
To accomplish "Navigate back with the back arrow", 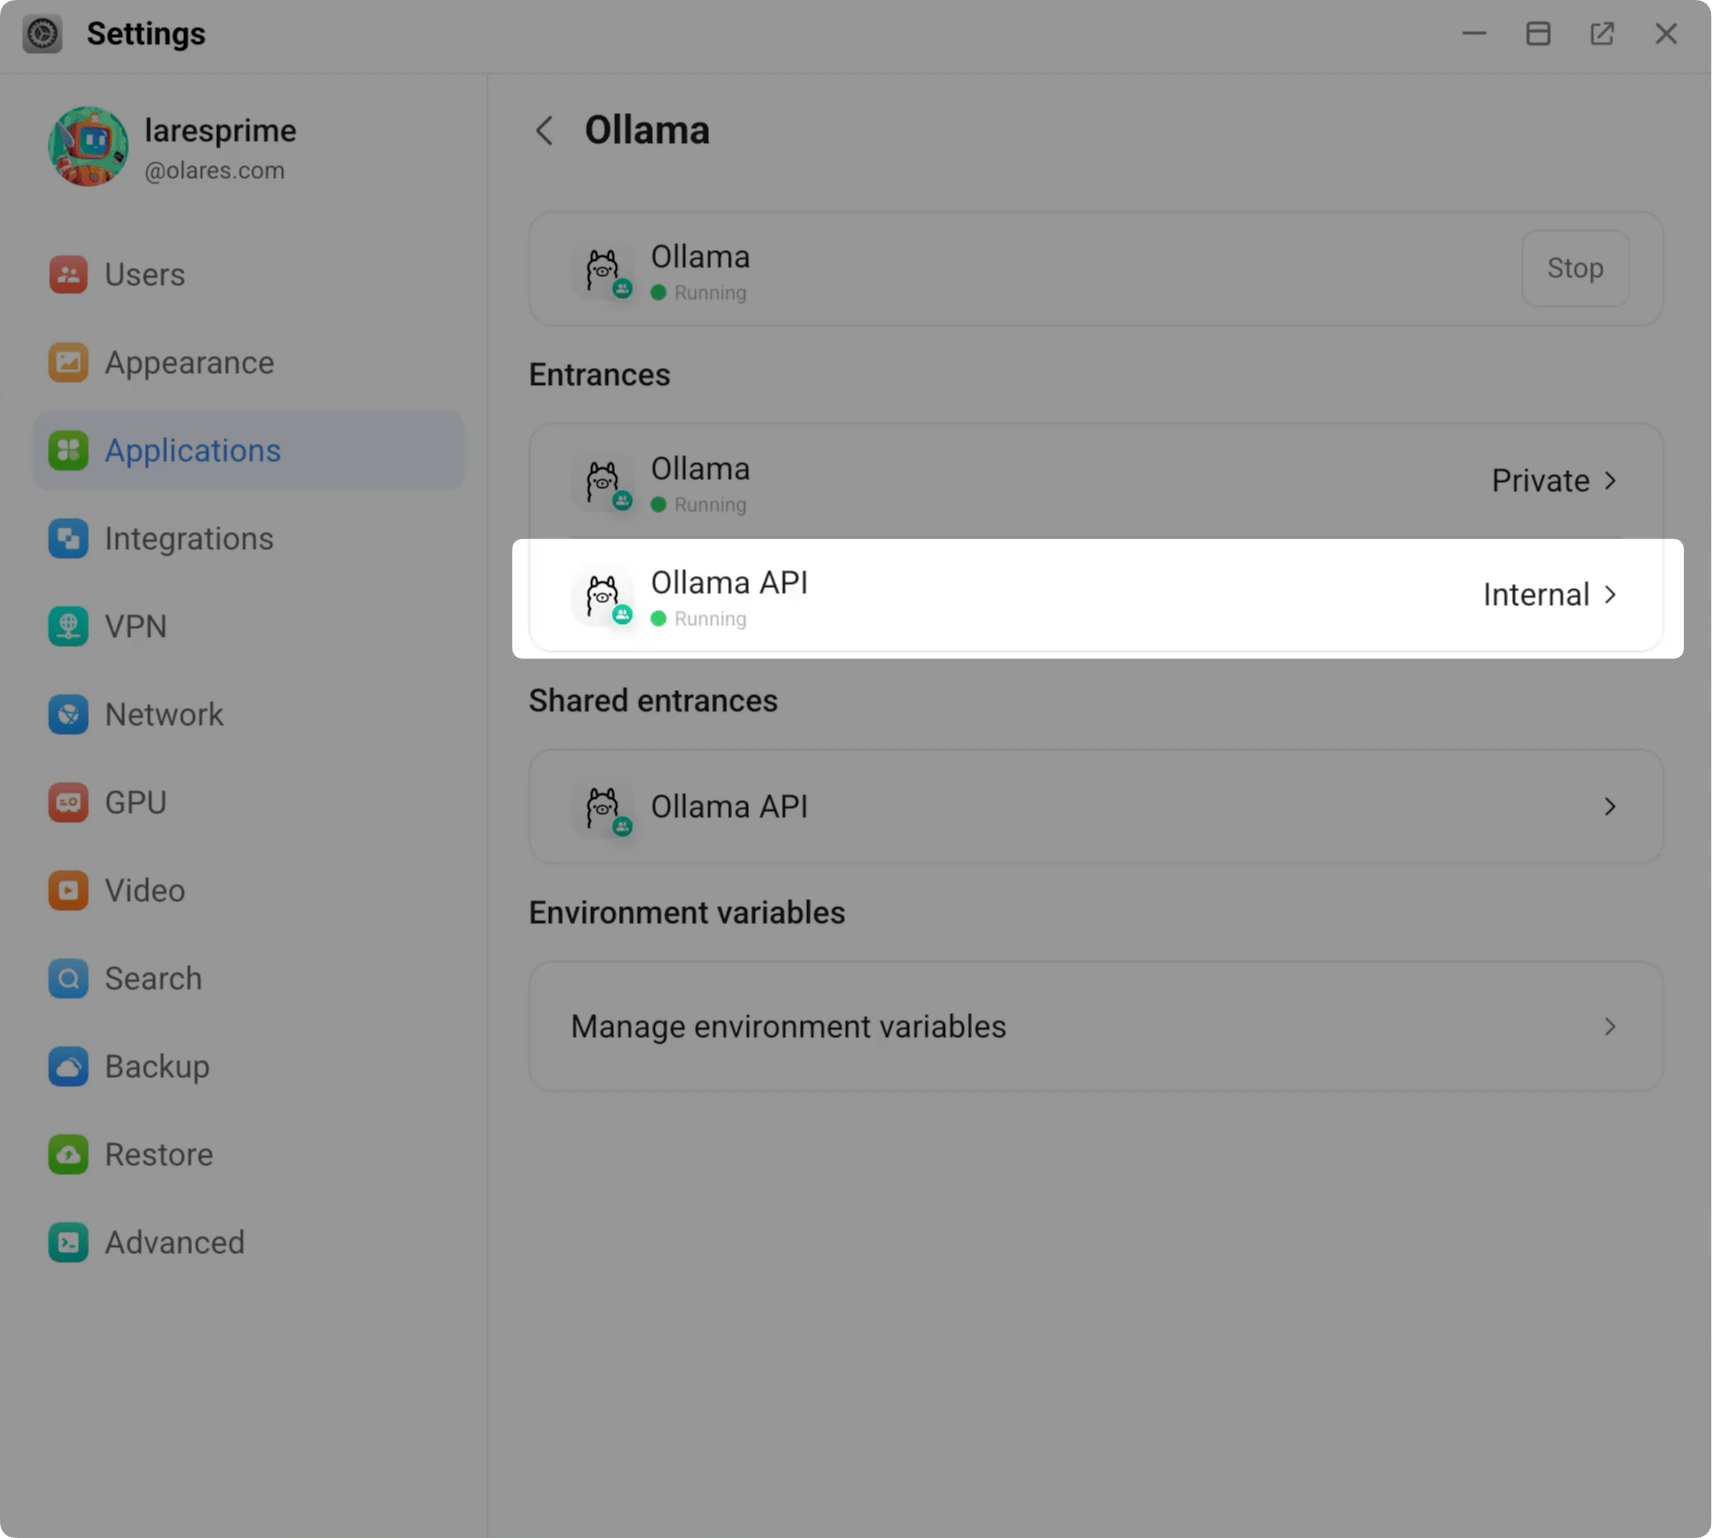I will [544, 130].
